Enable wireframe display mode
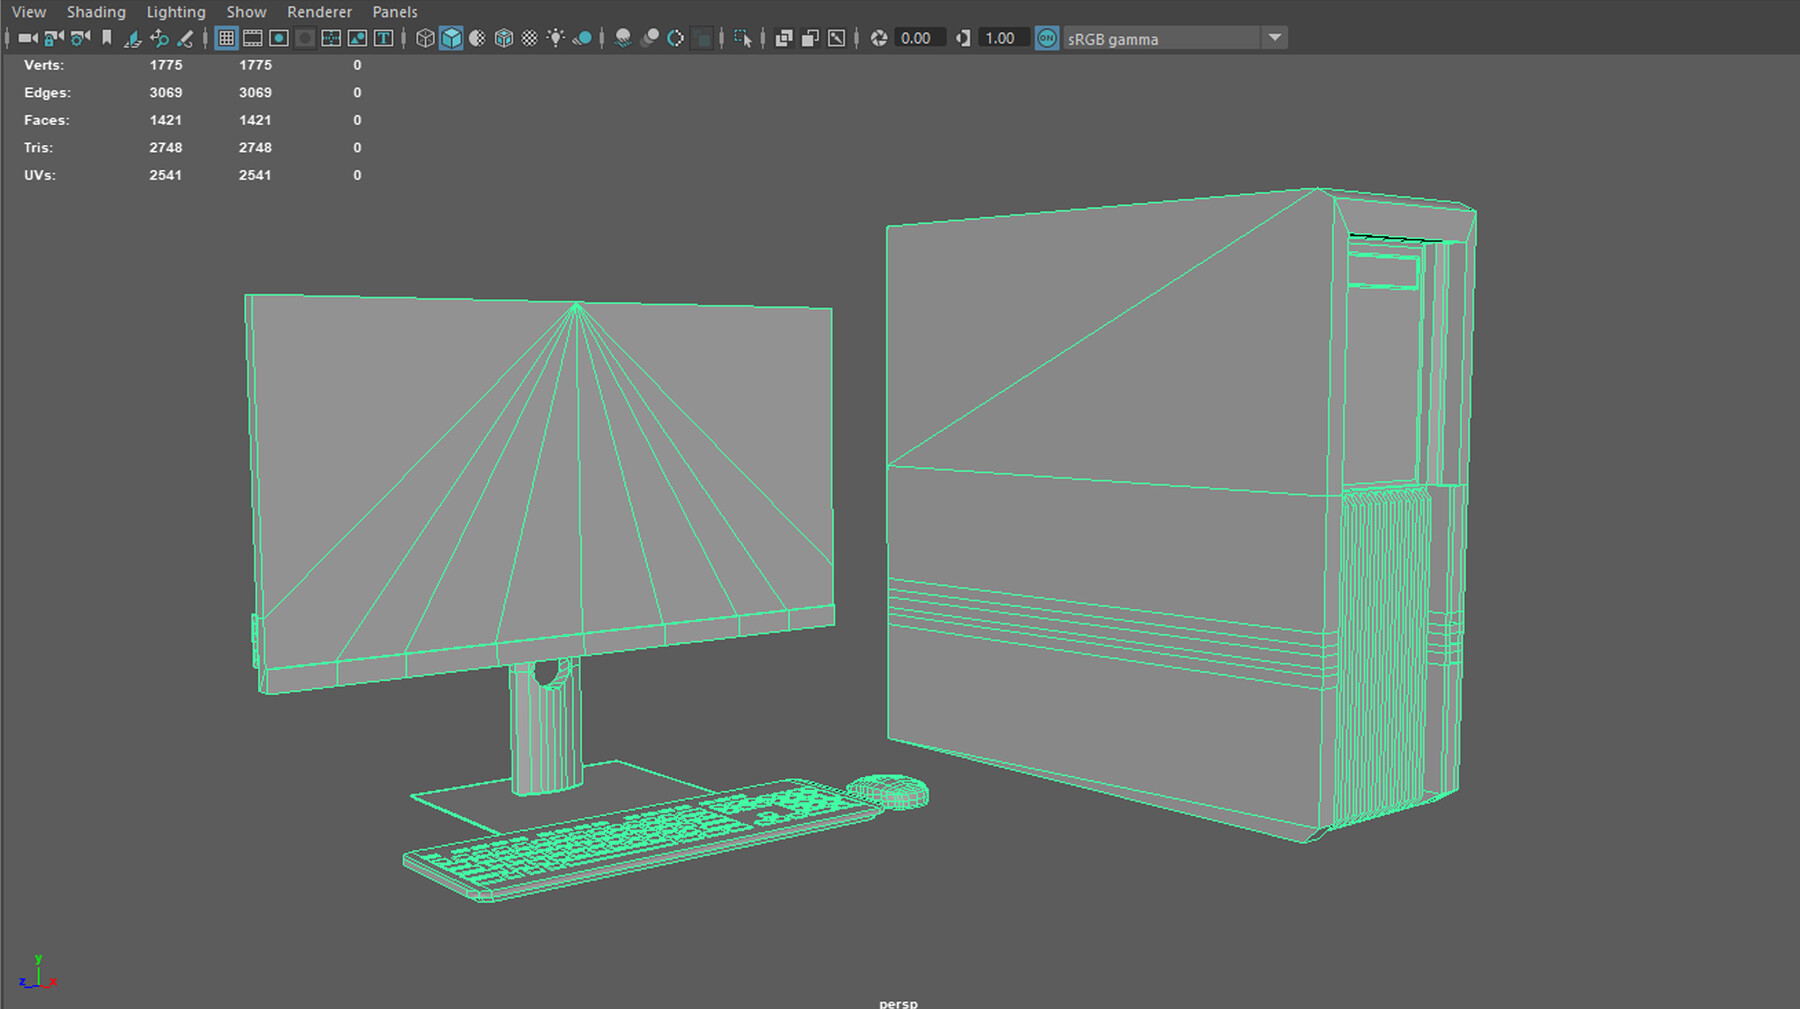Image resolution: width=1800 pixels, height=1009 pixels. (x=425, y=38)
